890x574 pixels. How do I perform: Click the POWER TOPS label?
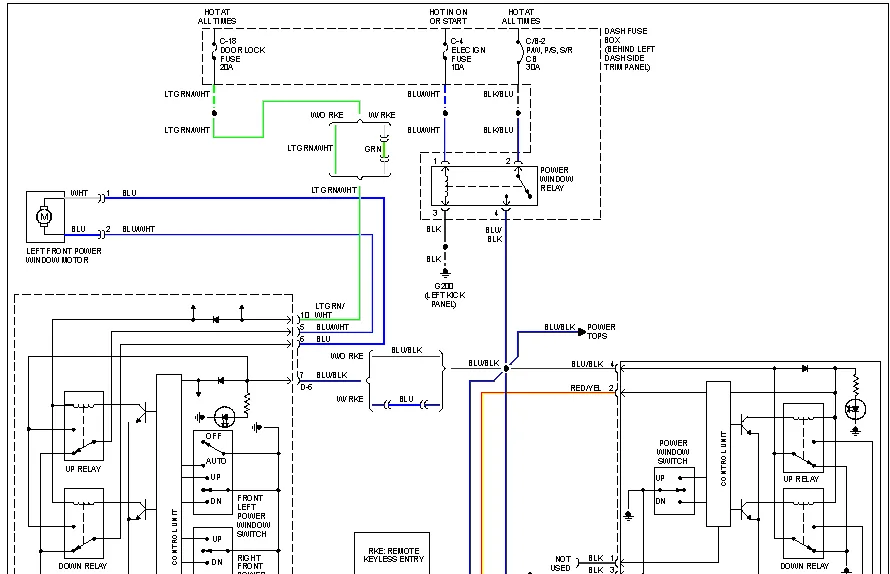tap(601, 332)
